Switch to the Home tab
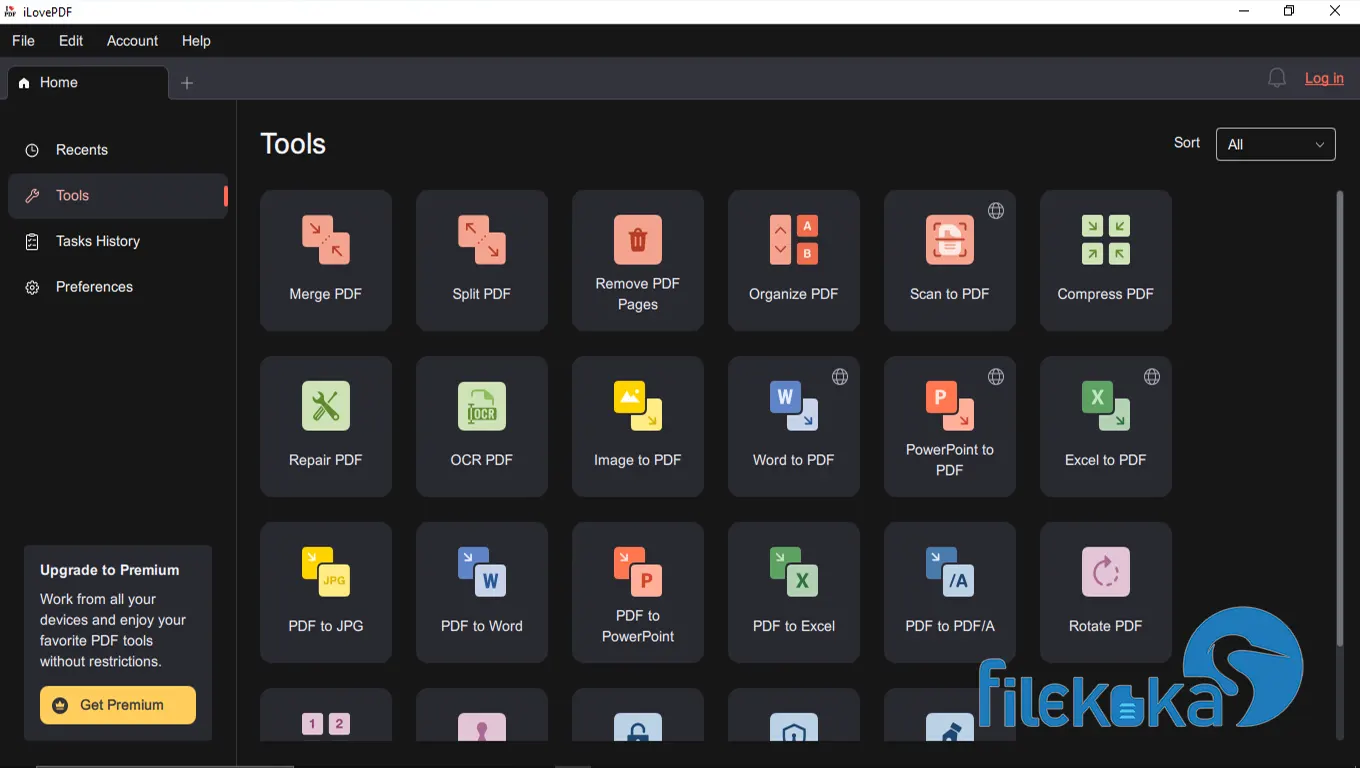1360x768 pixels. tap(88, 83)
